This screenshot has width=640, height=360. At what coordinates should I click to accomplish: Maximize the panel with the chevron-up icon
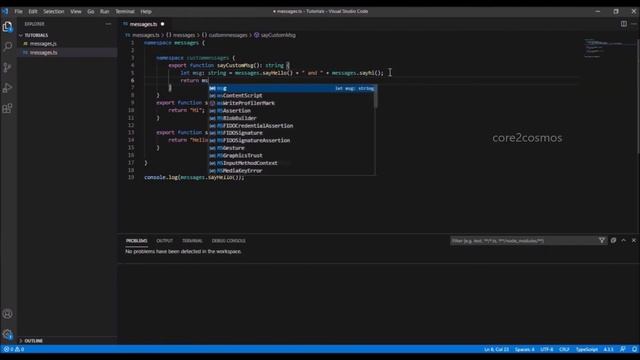[x=623, y=241]
